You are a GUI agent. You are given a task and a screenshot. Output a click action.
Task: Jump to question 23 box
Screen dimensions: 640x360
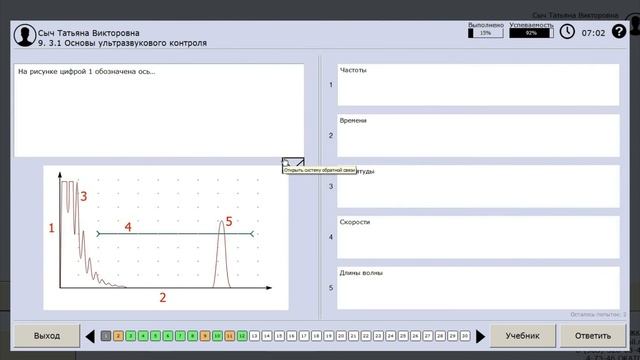point(378,336)
